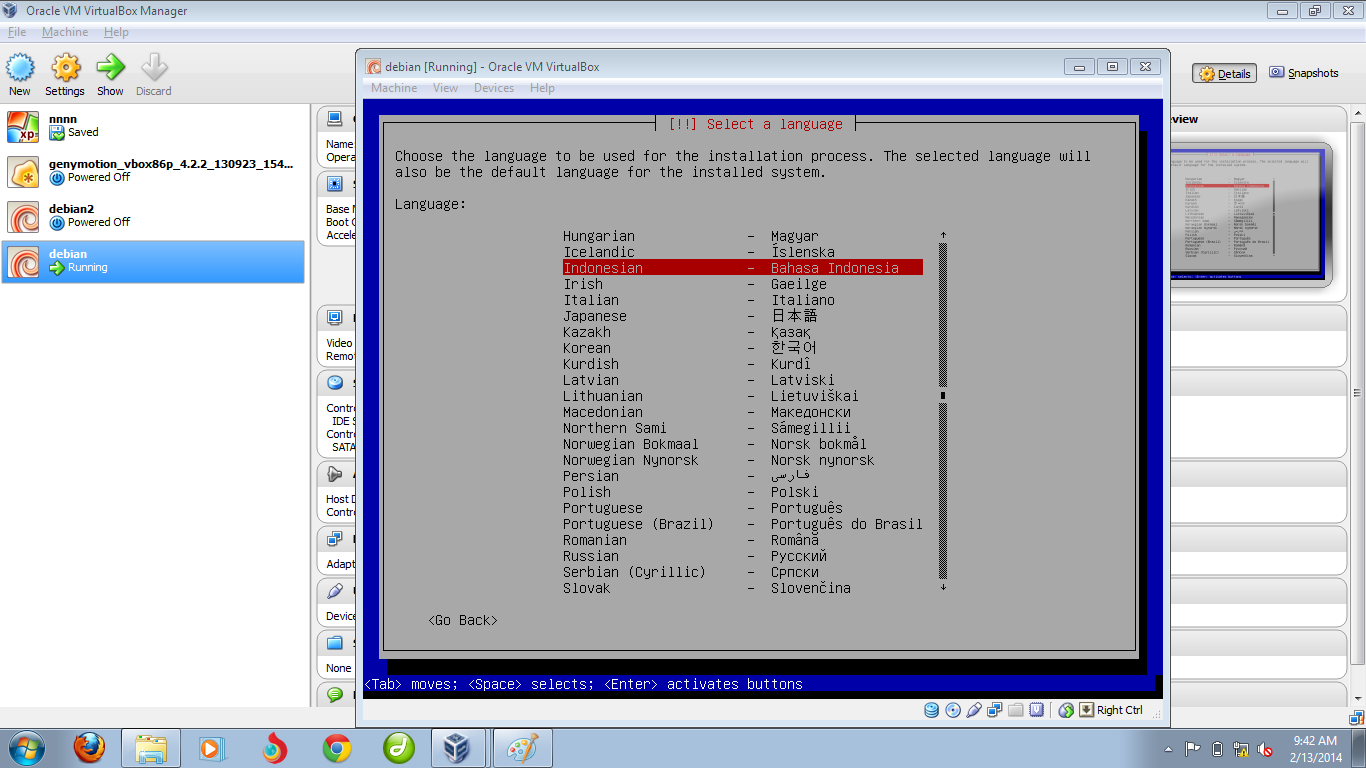
Task: Click the taskbar clock showing 9:42 AM
Action: 1315,748
